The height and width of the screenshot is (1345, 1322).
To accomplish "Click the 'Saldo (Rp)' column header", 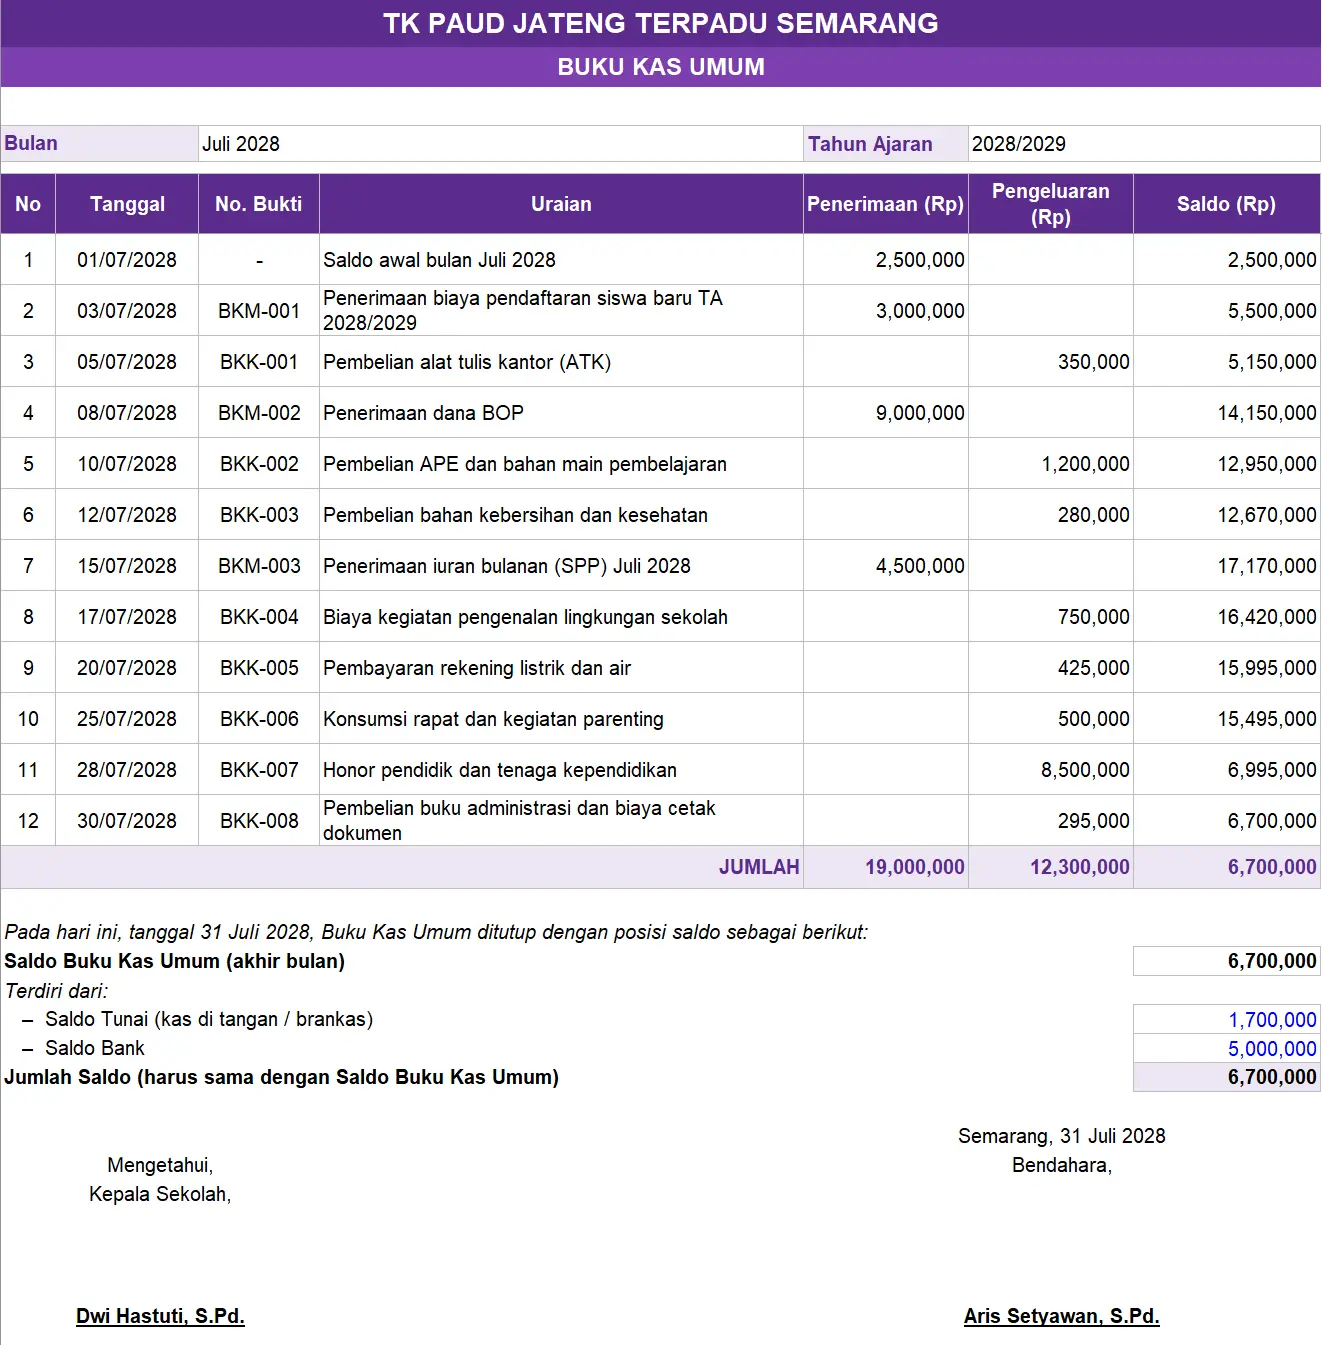I will pyautogui.click(x=1226, y=204).
